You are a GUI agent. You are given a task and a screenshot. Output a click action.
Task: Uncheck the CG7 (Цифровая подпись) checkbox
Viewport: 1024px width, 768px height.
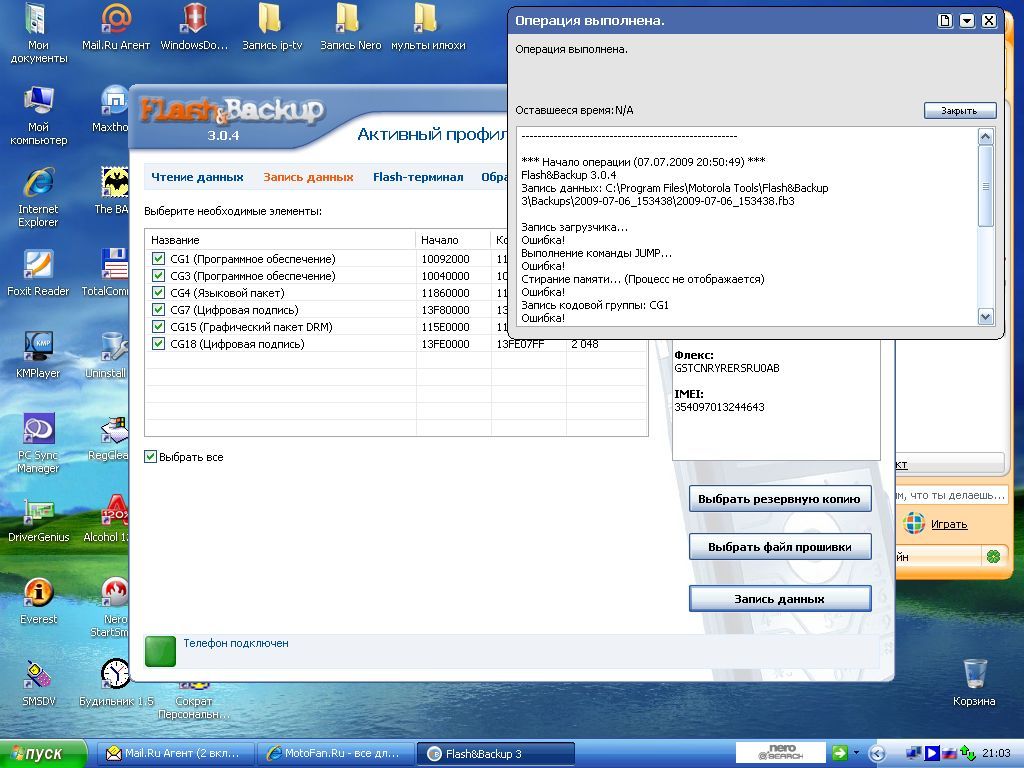pyautogui.click(x=158, y=310)
